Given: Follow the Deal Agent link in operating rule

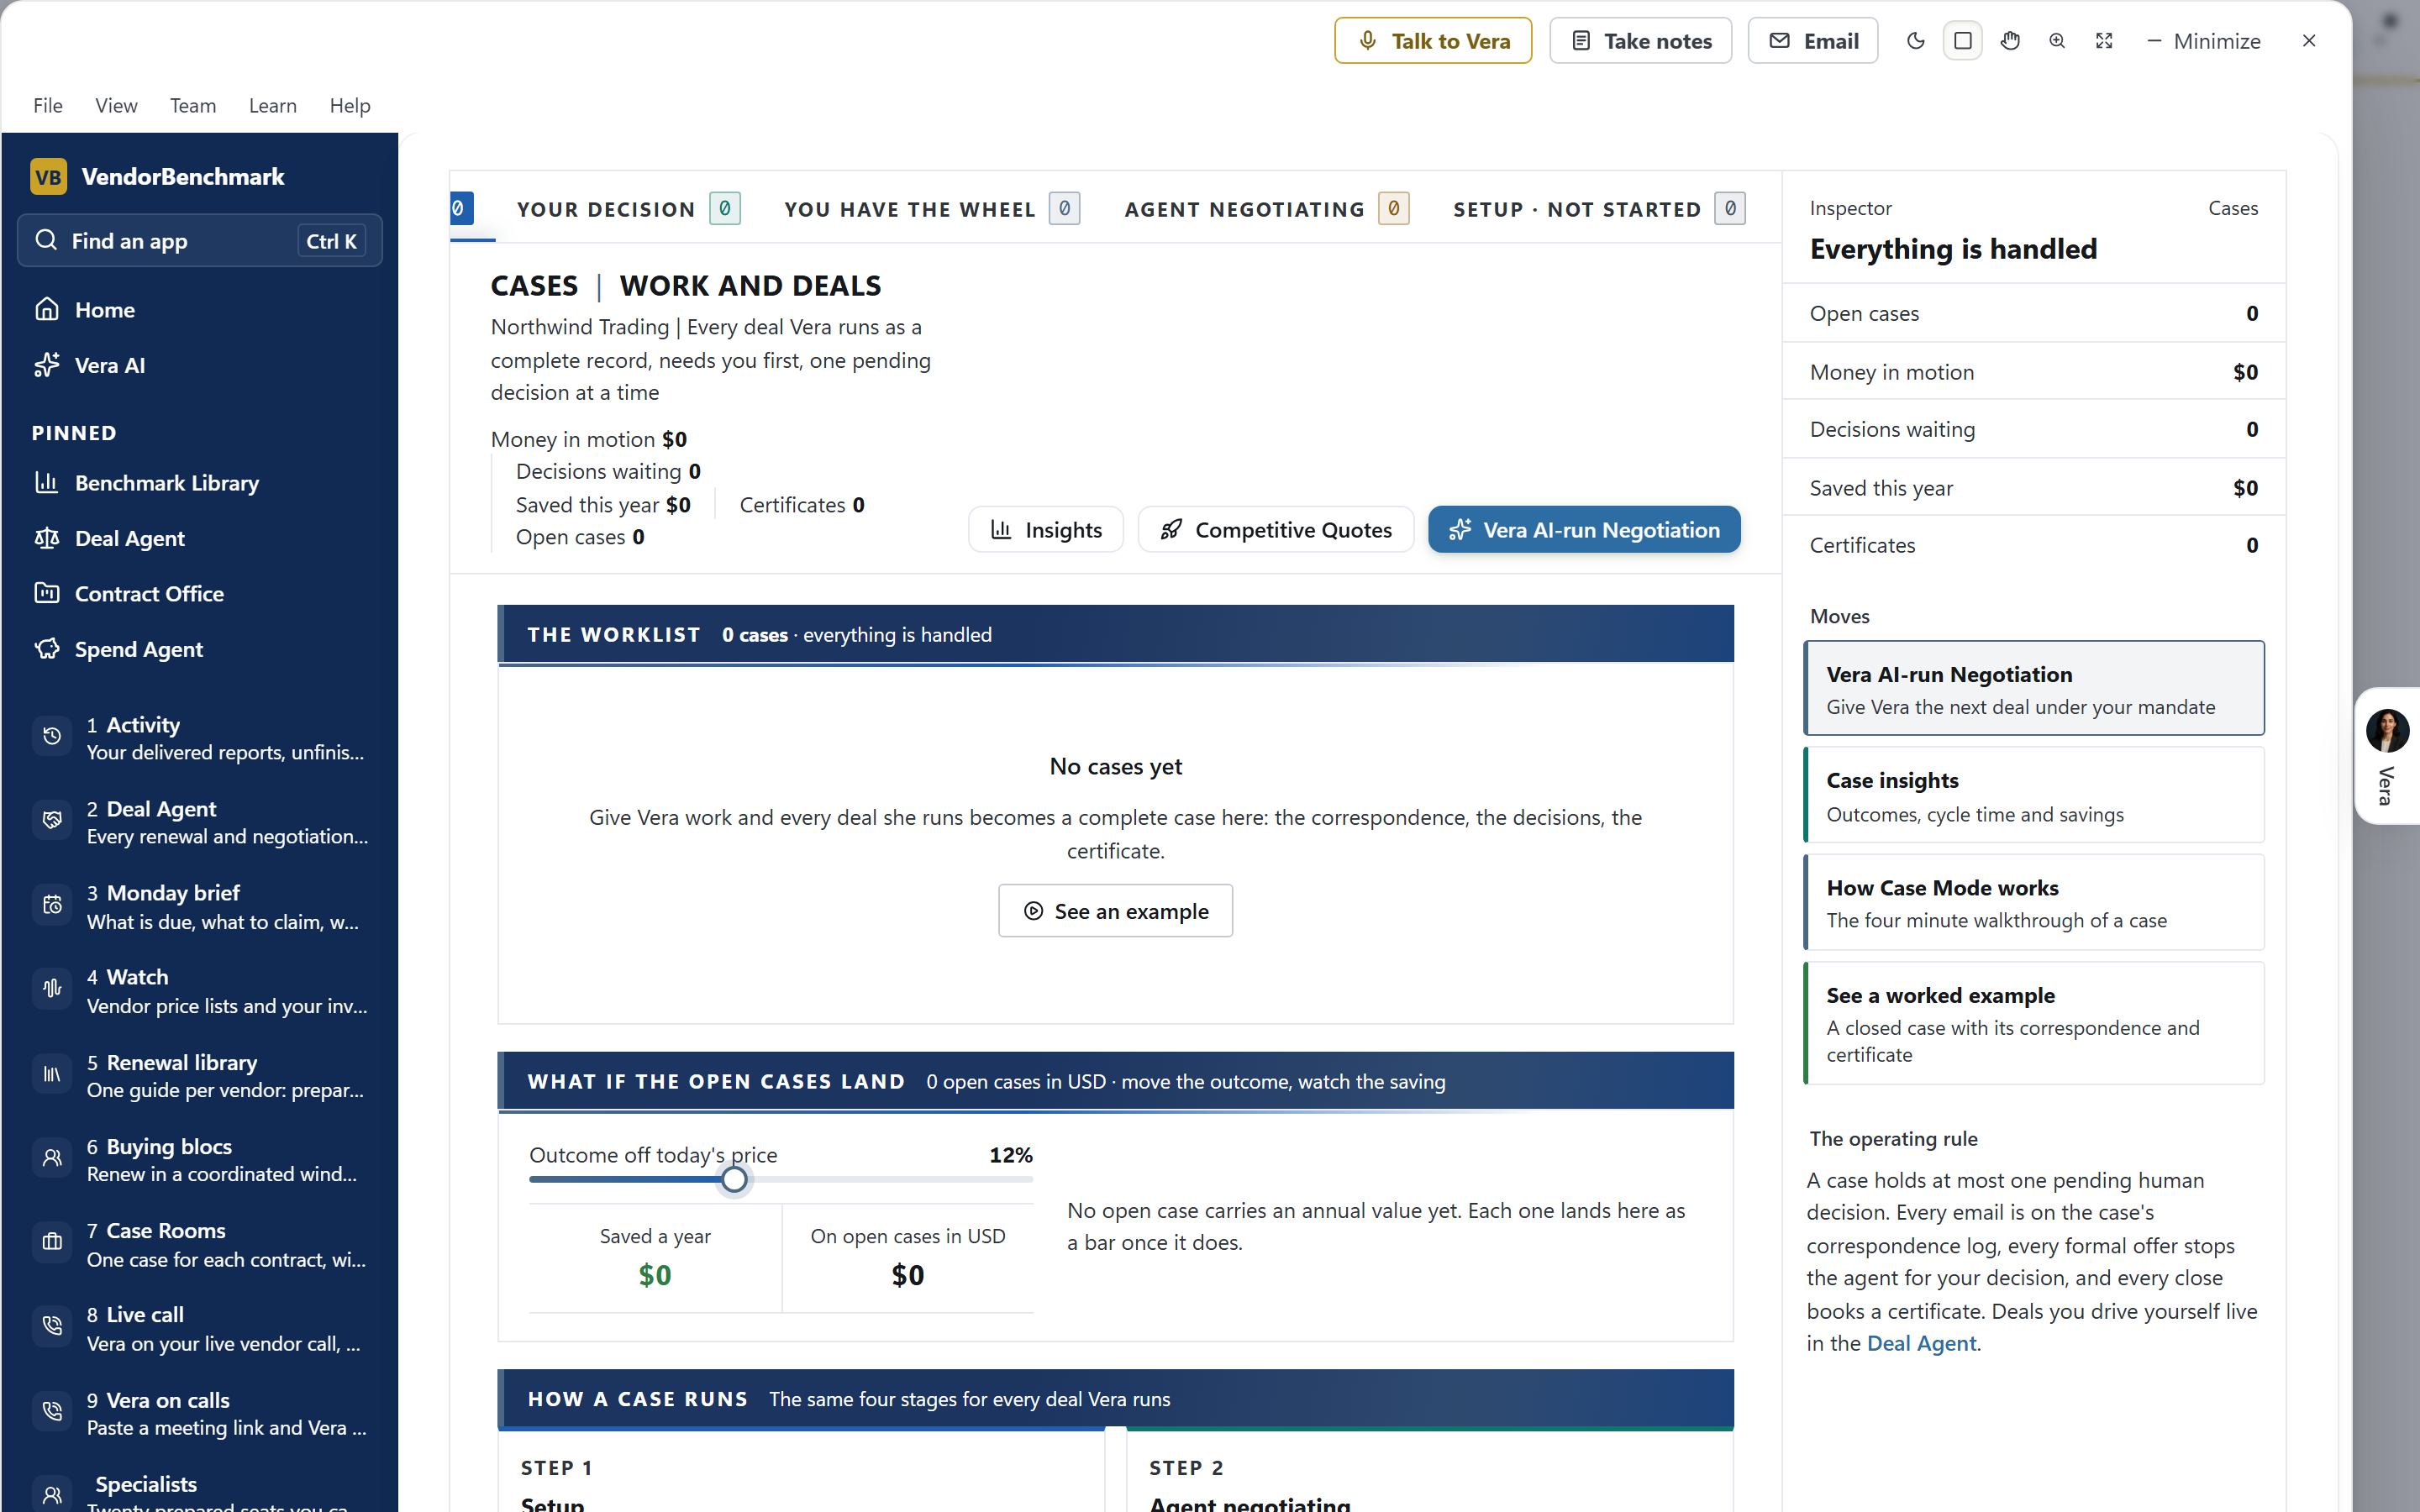Looking at the screenshot, I should (x=1921, y=1344).
